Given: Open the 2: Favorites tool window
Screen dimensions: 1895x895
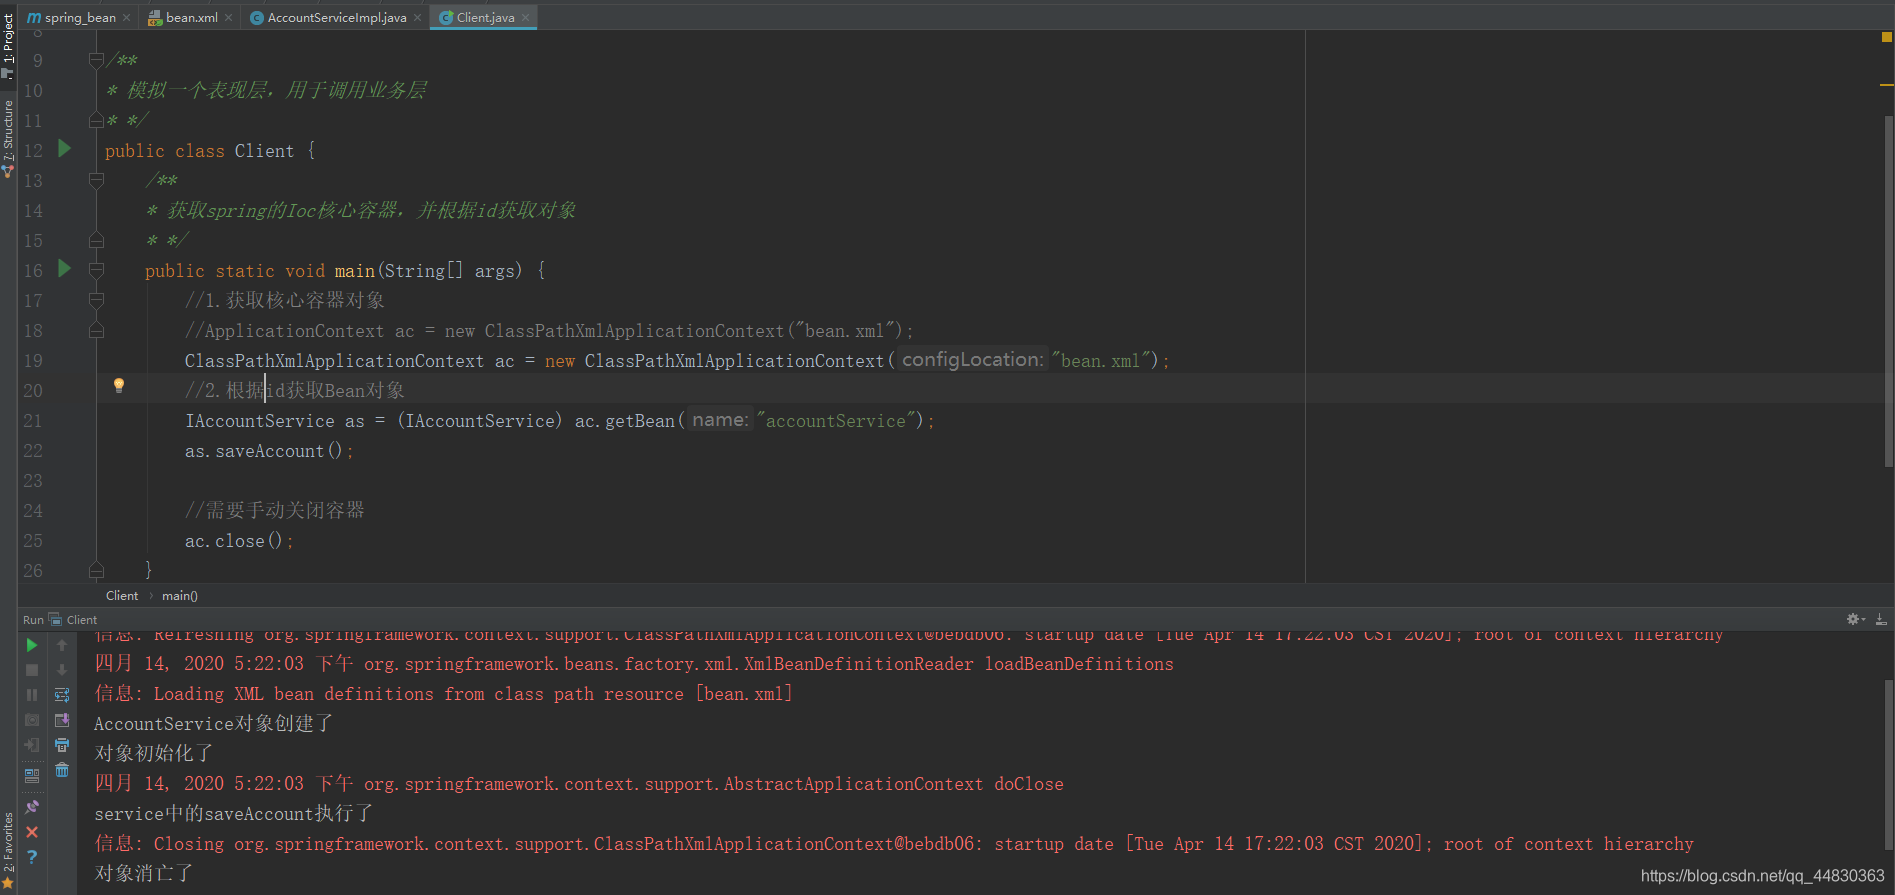Looking at the screenshot, I should click(x=8, y=850).
